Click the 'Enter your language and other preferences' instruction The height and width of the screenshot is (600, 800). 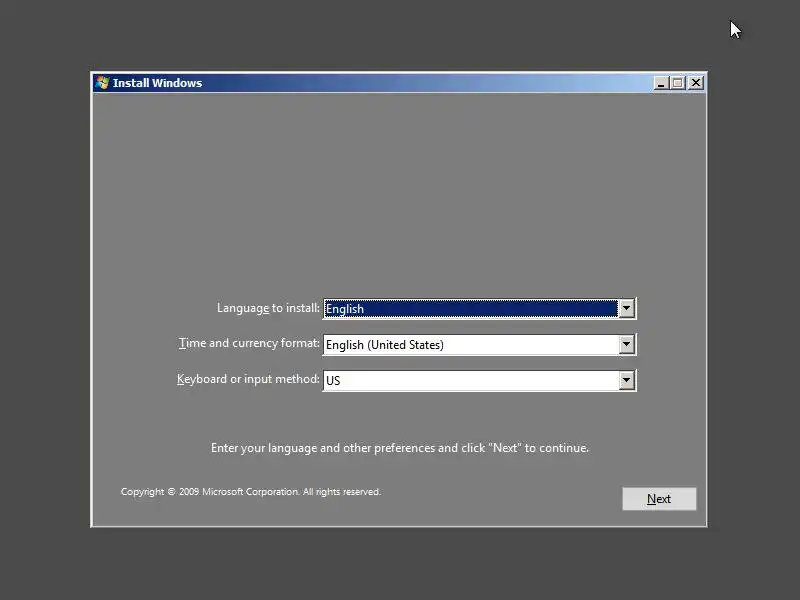point(399,448)
